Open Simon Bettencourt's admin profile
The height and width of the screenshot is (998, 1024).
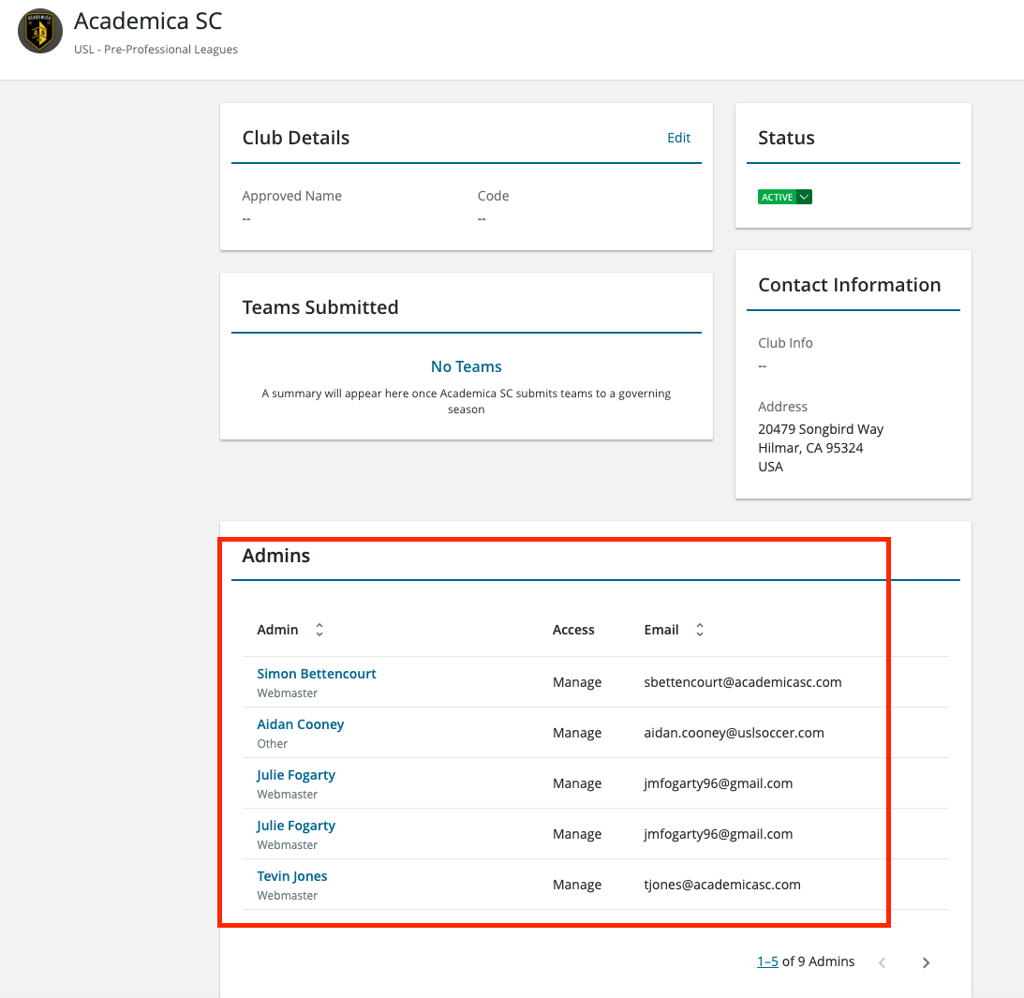pyautogui.click(x=316, y=673)
